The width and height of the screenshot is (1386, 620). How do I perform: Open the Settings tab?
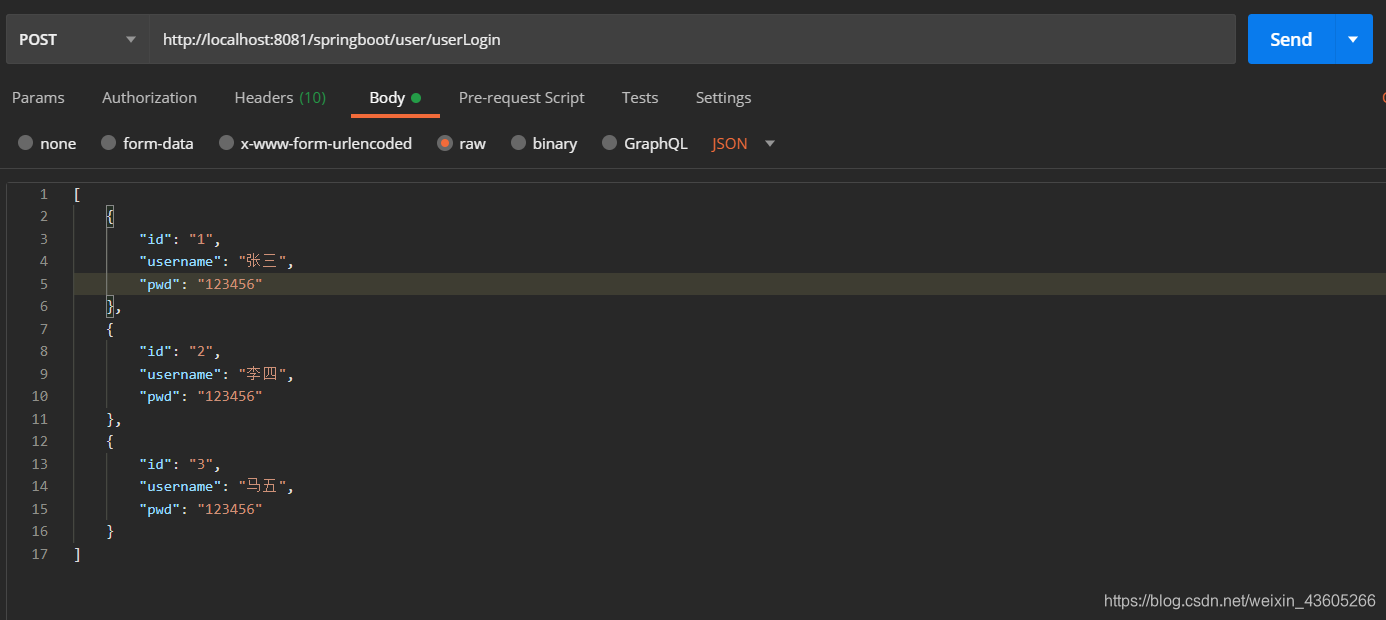723,97
